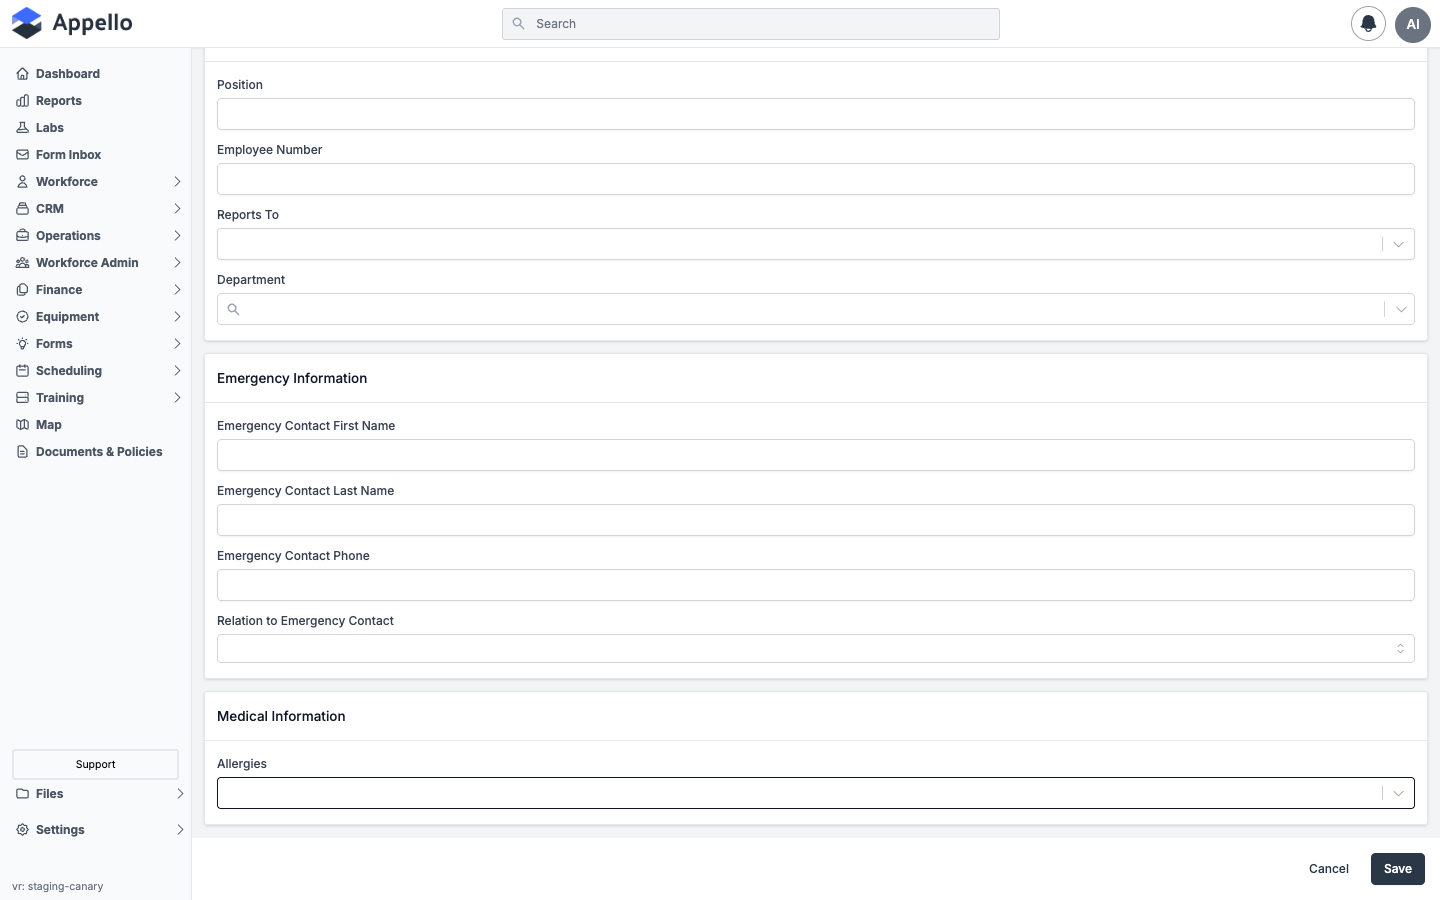Image resolution: width=1440 pixels, height=900 pixels.
Task: Open the Department dropdown arrow
Action: [x=1401, y=309]
